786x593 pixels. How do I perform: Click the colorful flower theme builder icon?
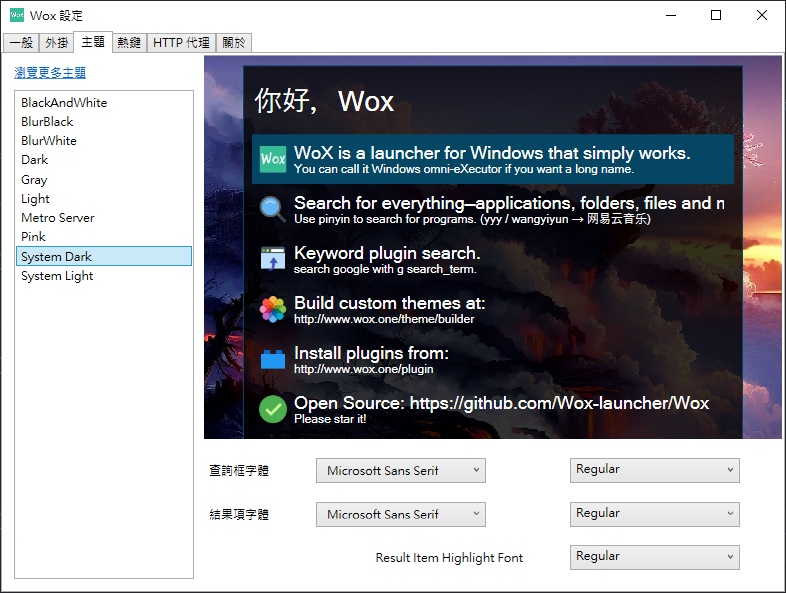coord(273,309)
